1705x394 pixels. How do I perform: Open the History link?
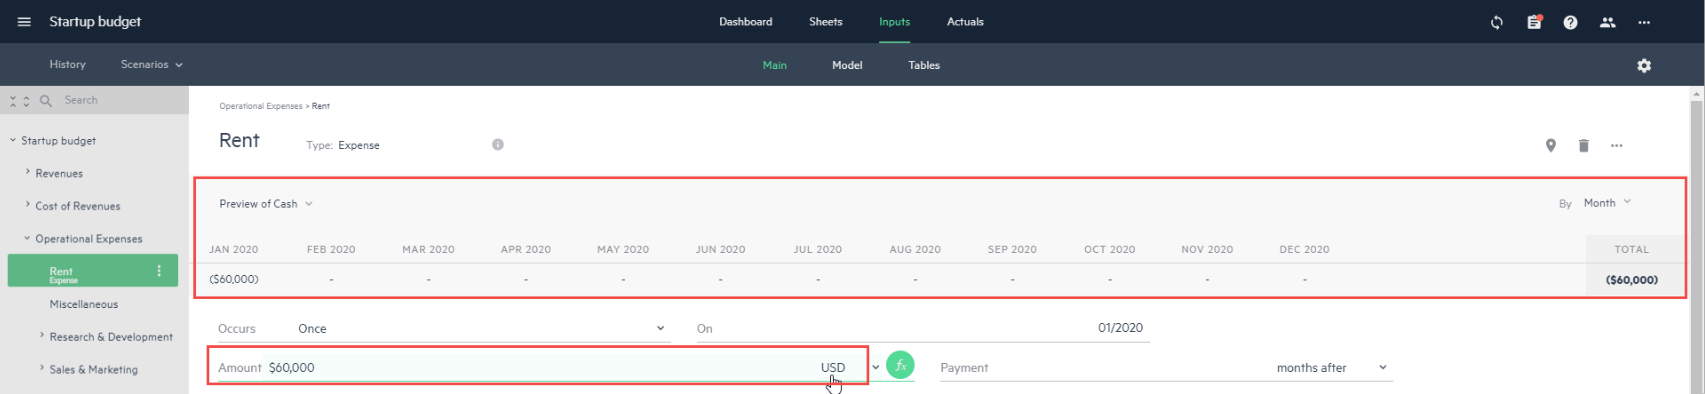(x=67, y=64)
